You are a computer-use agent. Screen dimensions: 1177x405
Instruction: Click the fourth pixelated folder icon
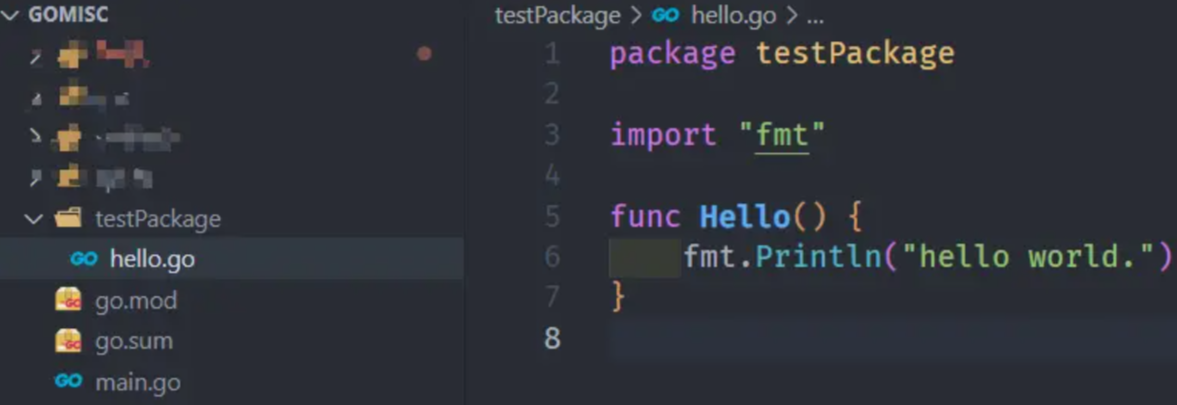point(70,177)
